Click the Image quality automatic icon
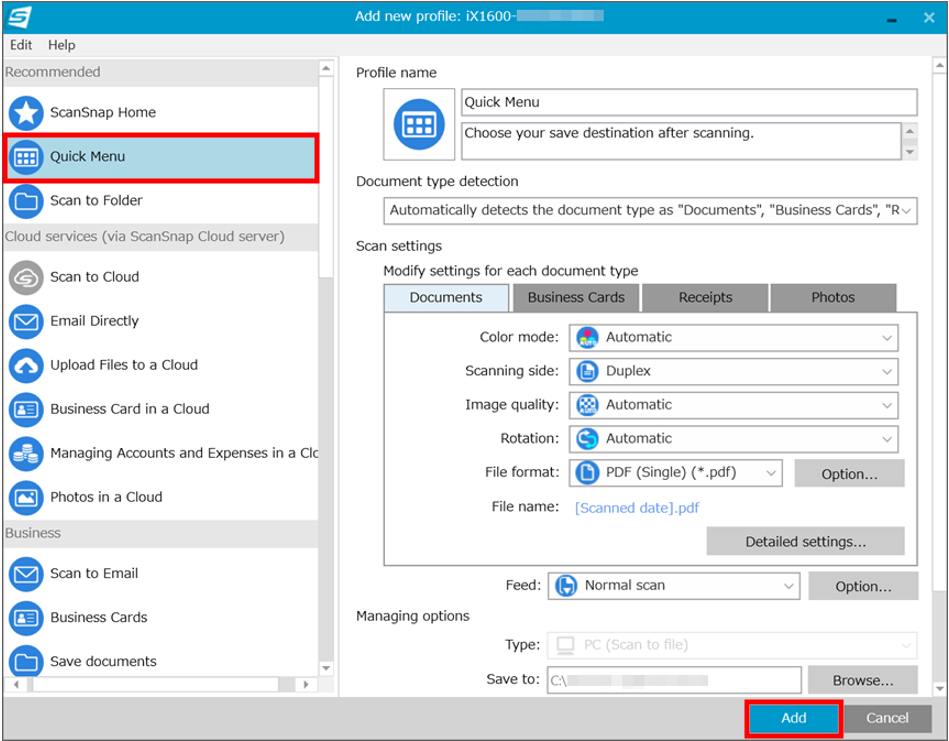Viewport: 949px width, 741px height. [x=587, y=405]
